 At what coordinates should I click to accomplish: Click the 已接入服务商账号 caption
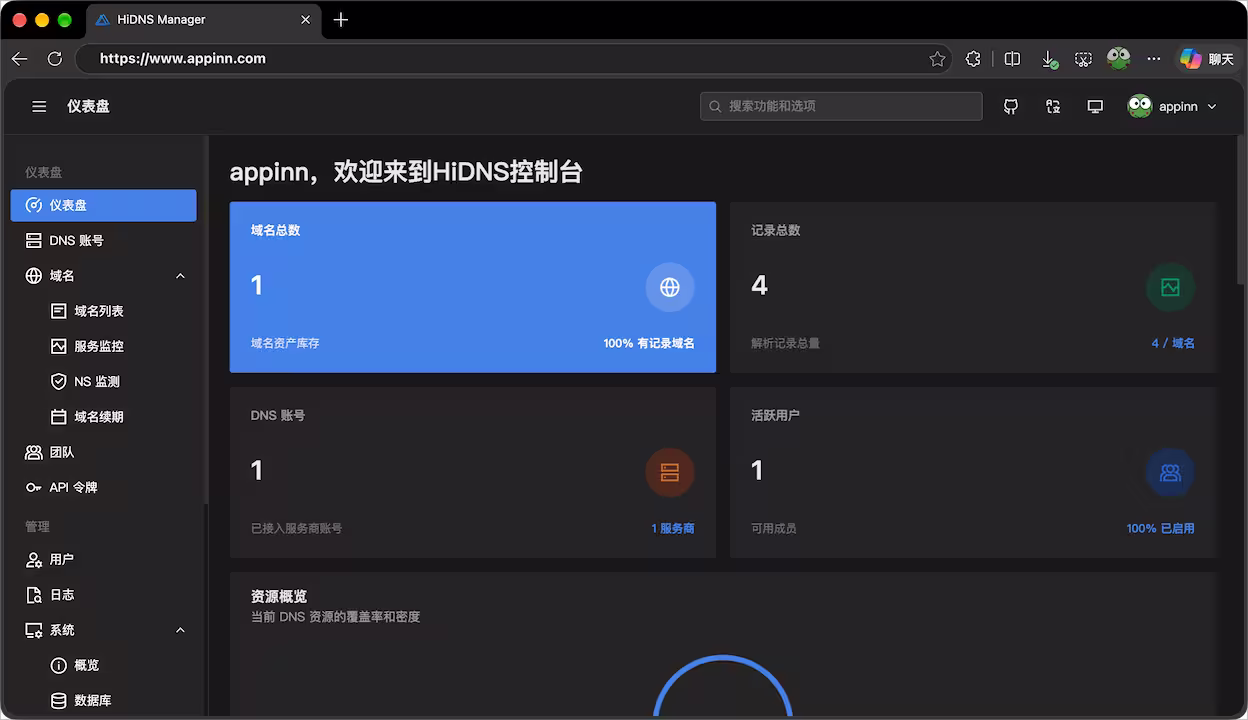tap(297, 528)
